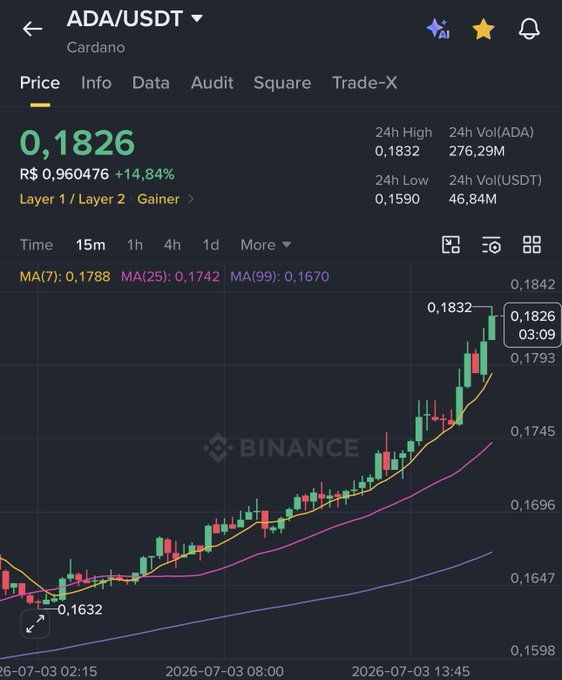
Task: Click the R$ 0,960476 converted price
Action: pos(64,174)
